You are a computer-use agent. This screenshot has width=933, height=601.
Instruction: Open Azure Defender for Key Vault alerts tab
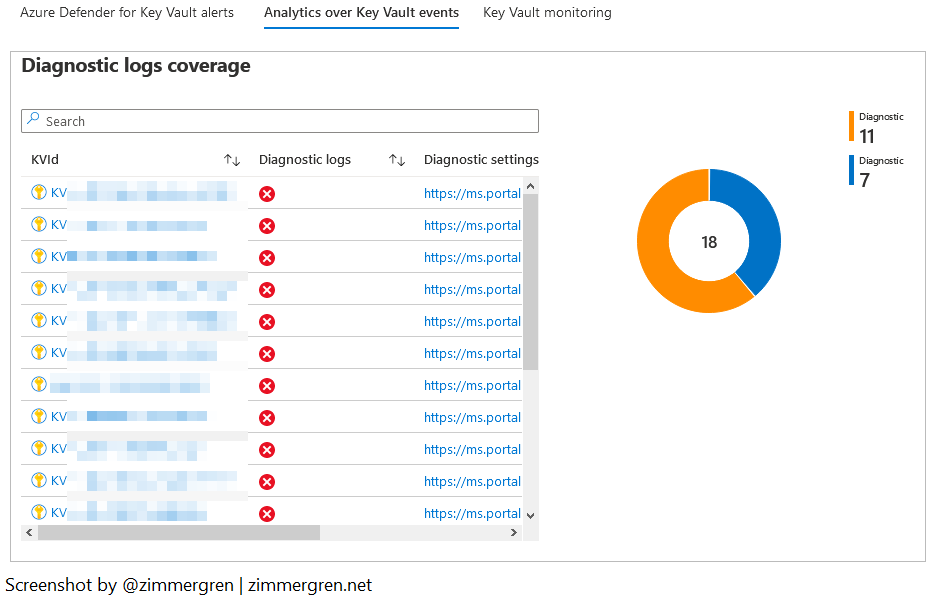point(127,13)
